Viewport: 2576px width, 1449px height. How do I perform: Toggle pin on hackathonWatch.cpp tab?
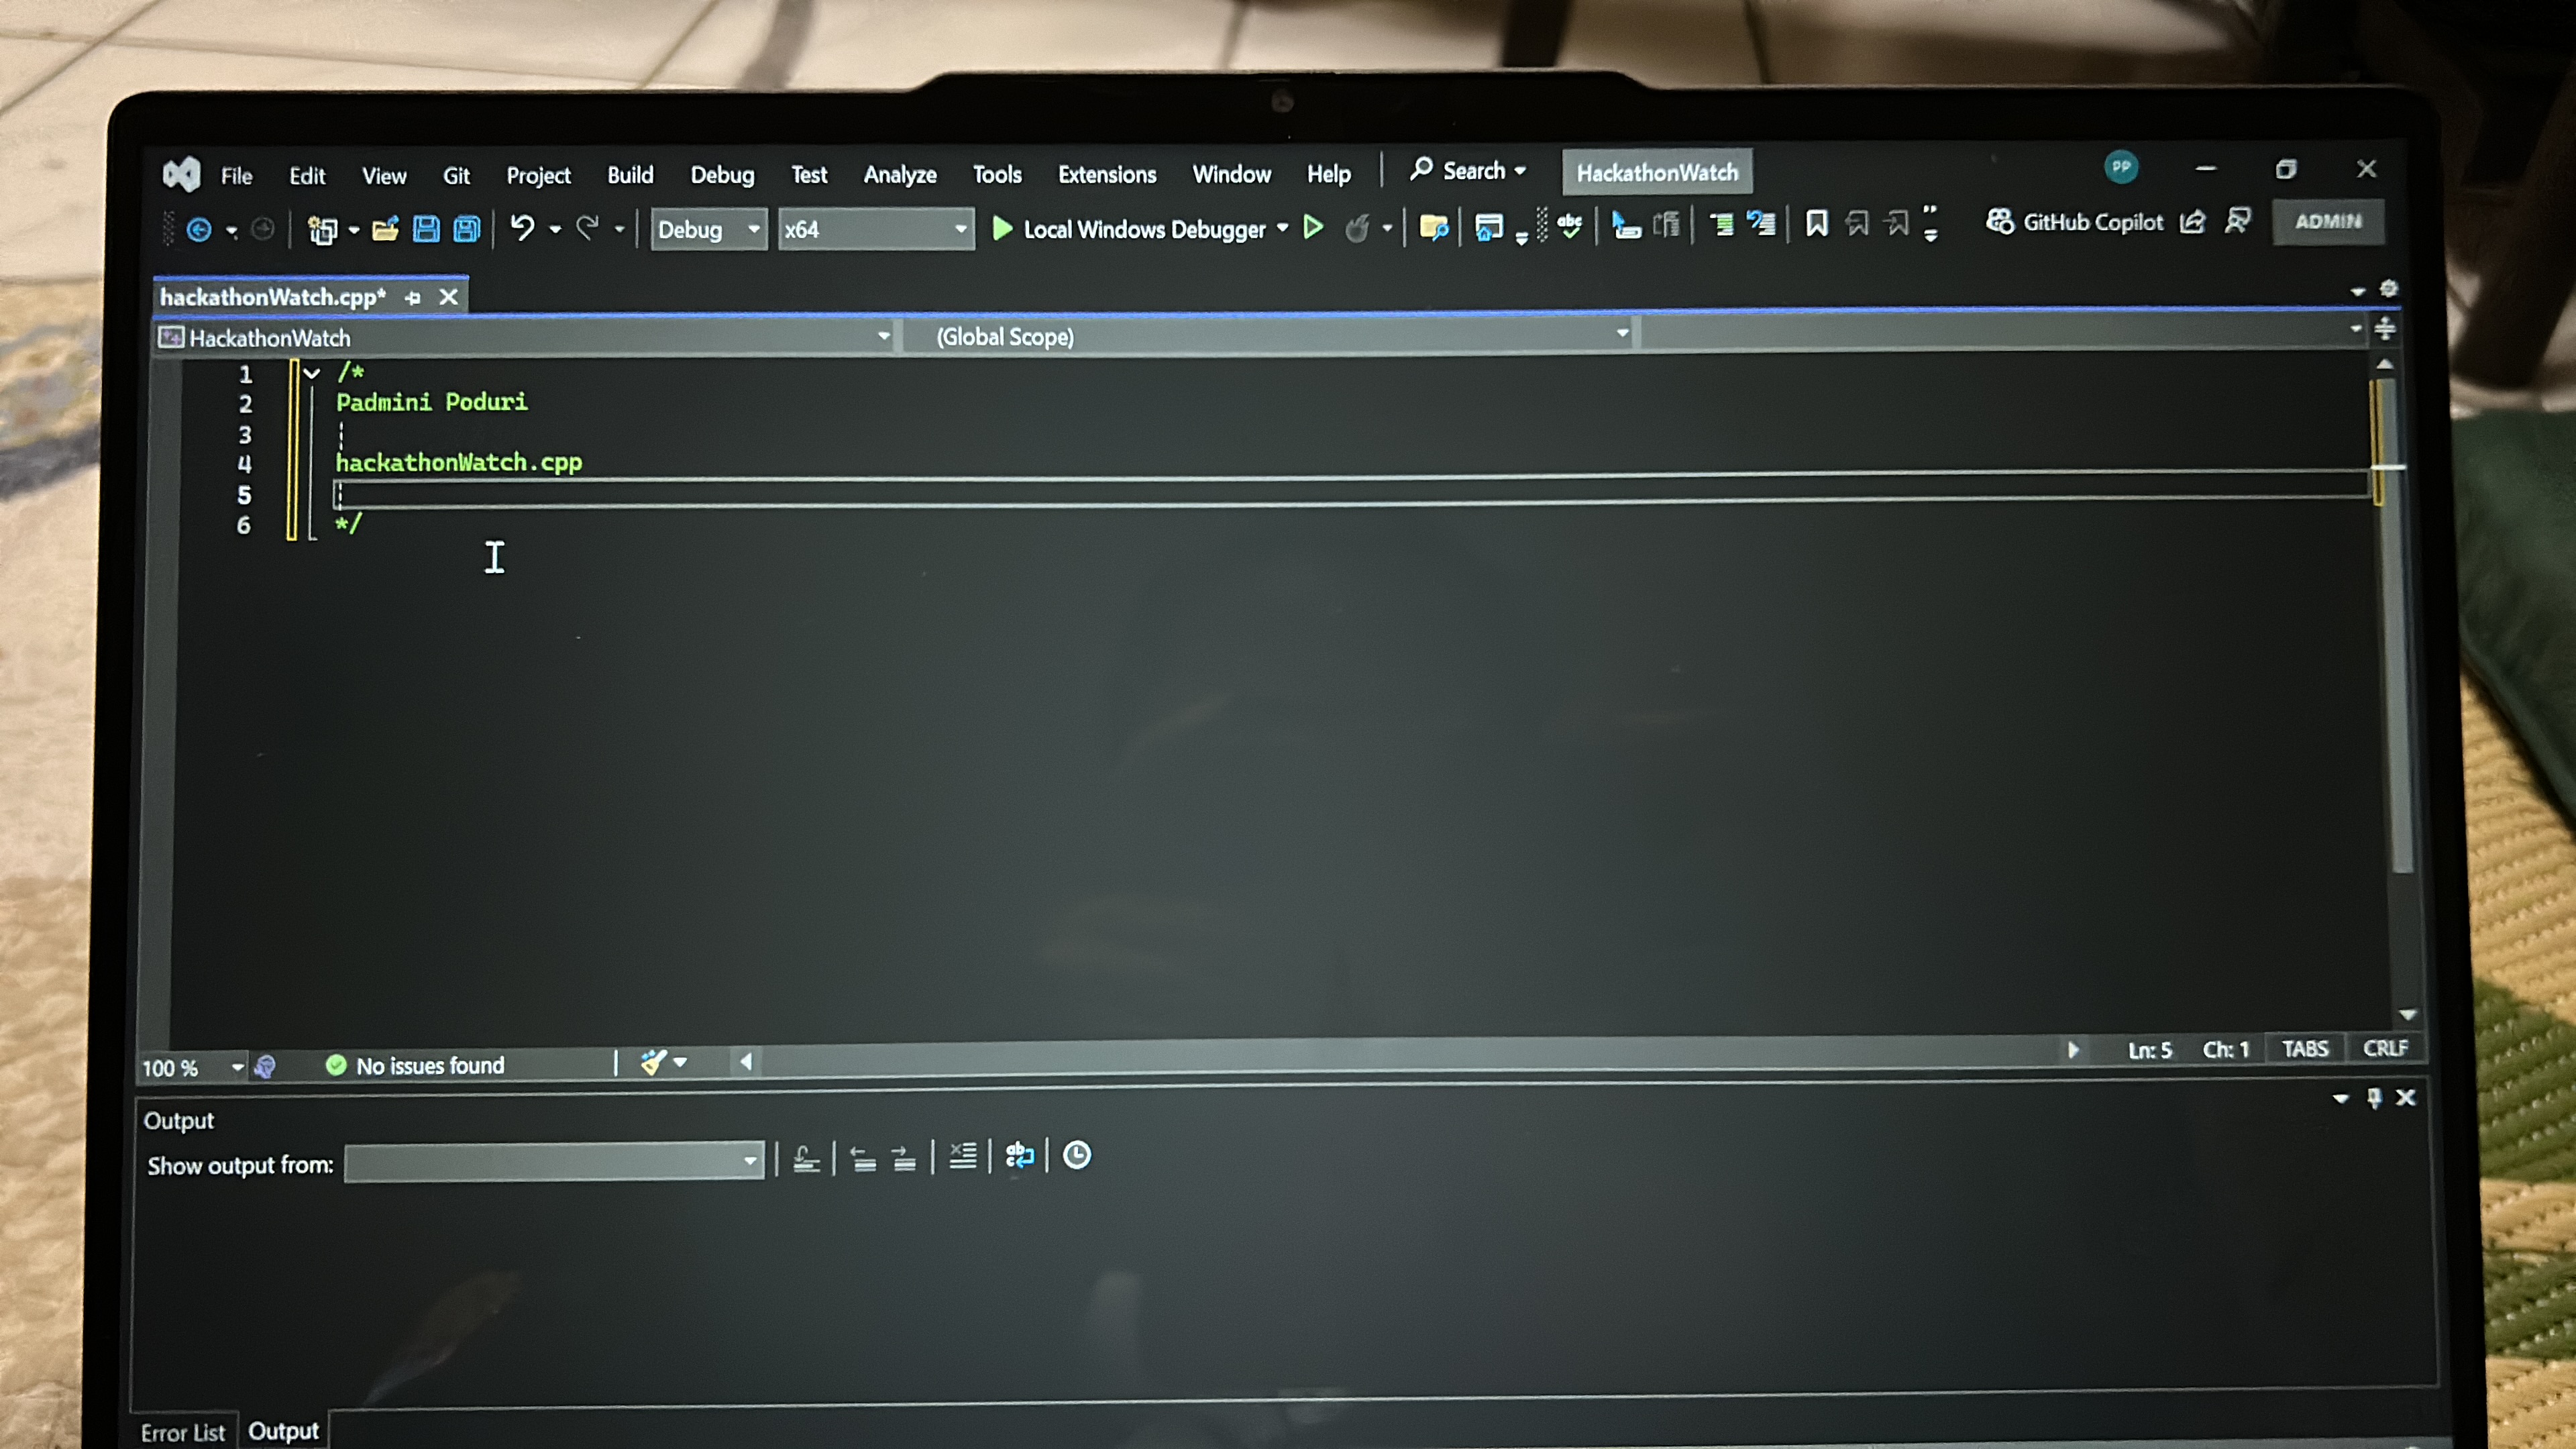[412, 297]
